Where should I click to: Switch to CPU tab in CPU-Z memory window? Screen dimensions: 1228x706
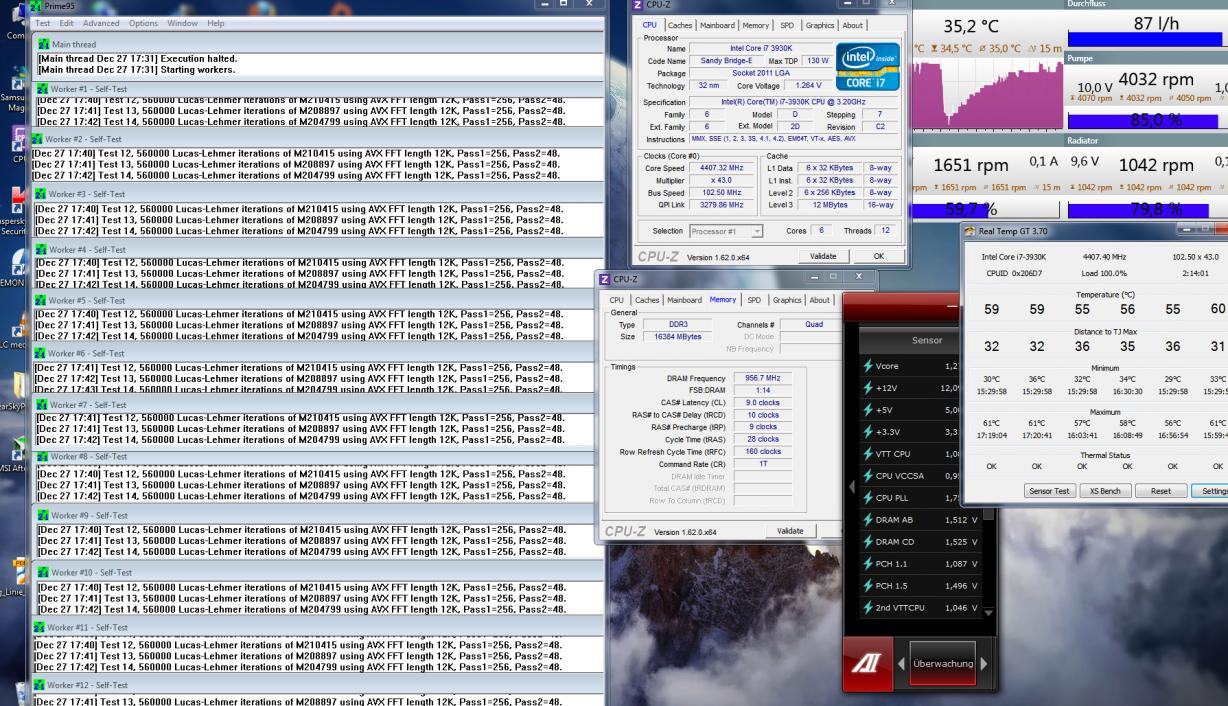coord(617,300)
